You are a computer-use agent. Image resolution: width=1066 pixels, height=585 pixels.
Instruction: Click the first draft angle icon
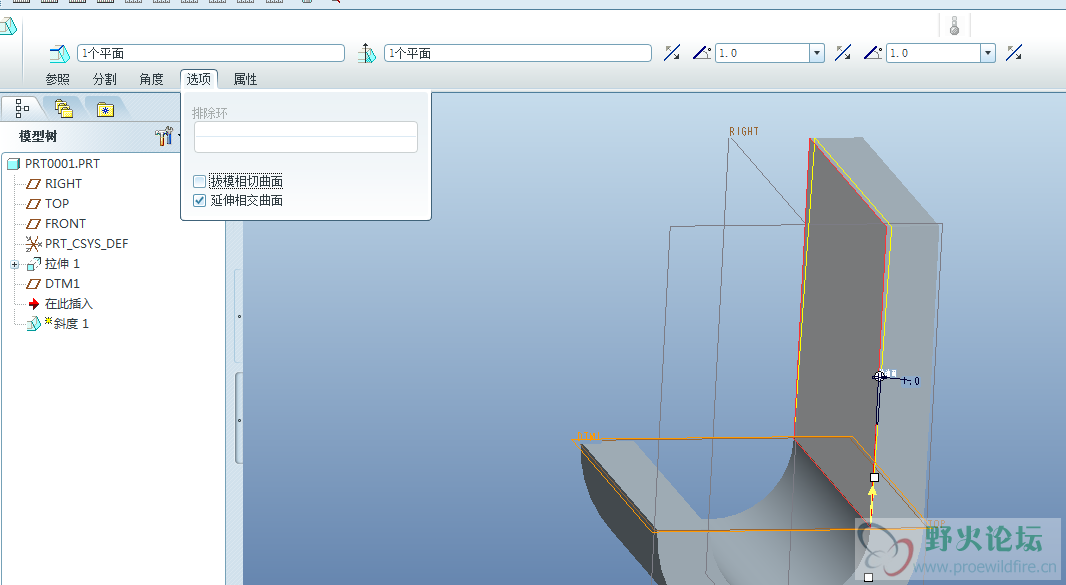click(702, 53)
